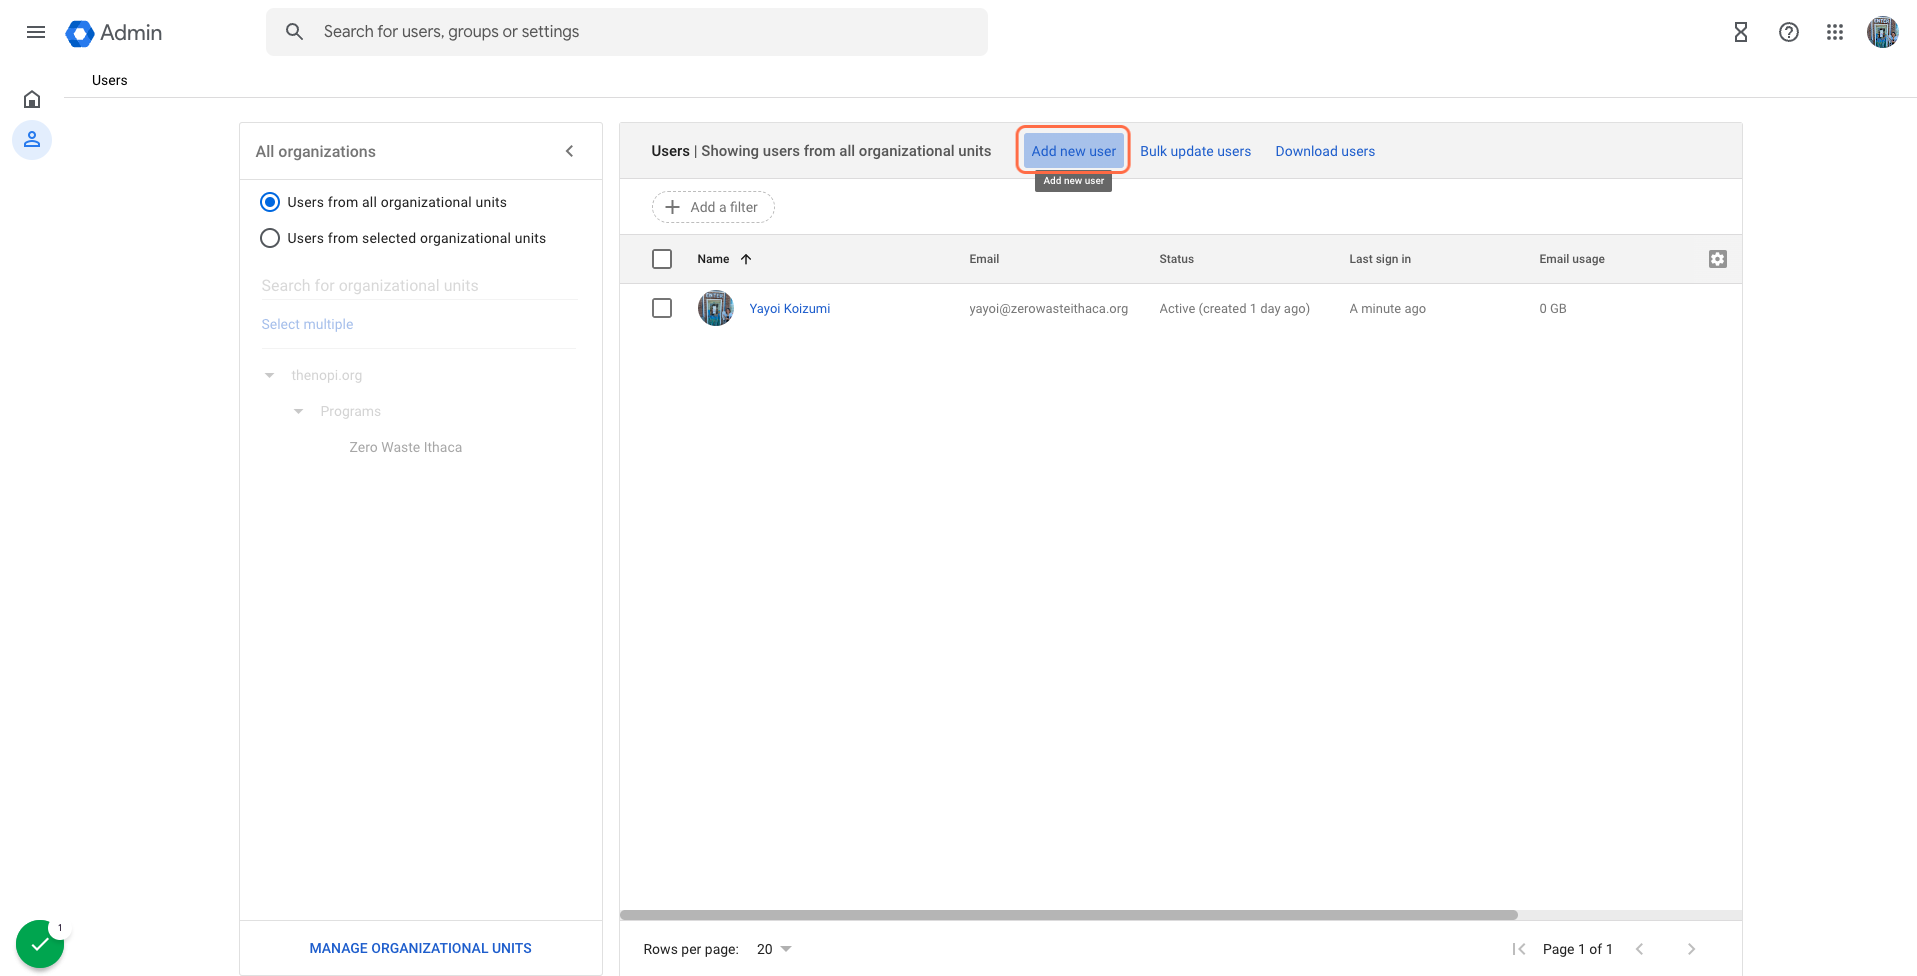Go to previous page arrow
This screenshot has height=976, width=1917.
pos(1639,949)
